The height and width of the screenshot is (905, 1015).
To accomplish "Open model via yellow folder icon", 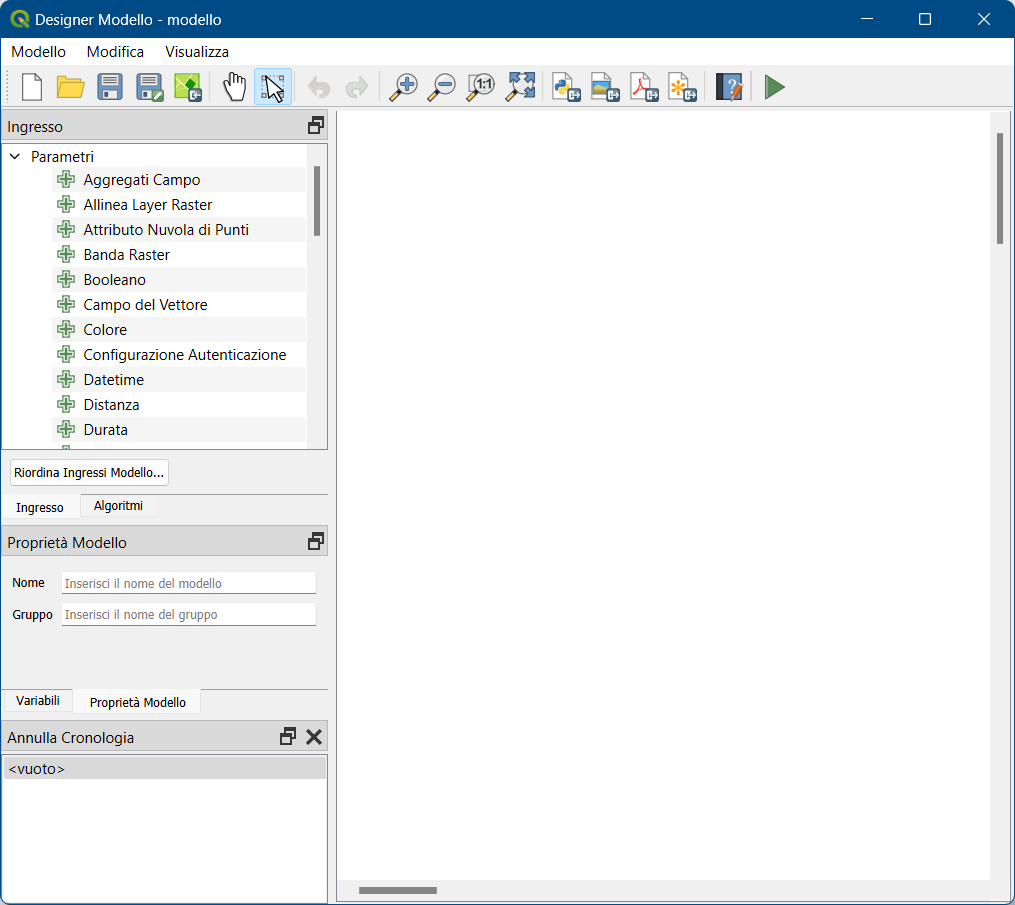I will 71,87.
